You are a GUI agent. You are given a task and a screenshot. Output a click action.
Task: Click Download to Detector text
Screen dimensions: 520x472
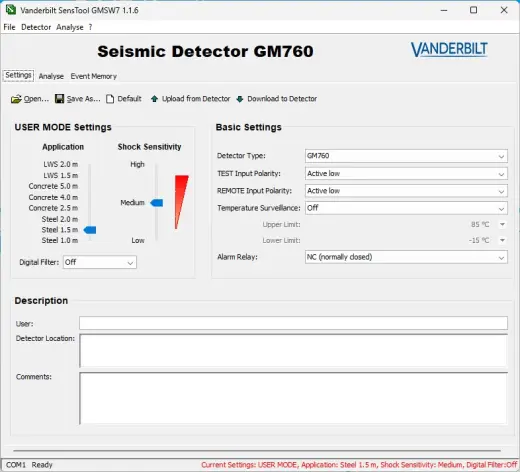pos(282,99)
